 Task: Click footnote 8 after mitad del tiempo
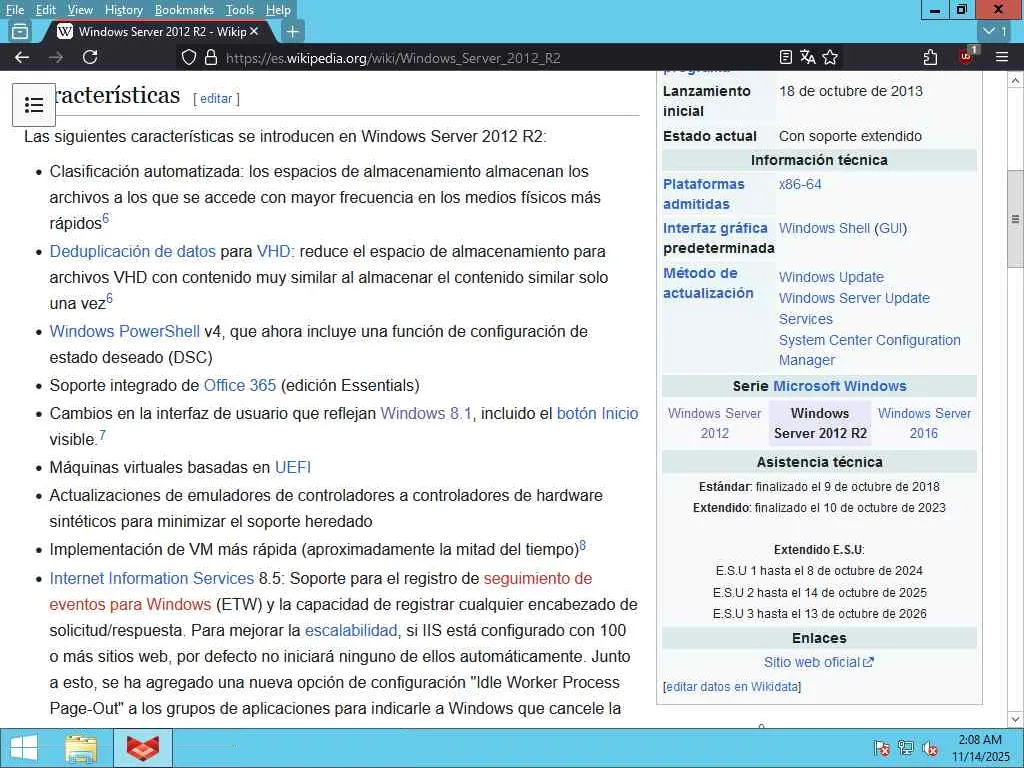click(583, 545)
